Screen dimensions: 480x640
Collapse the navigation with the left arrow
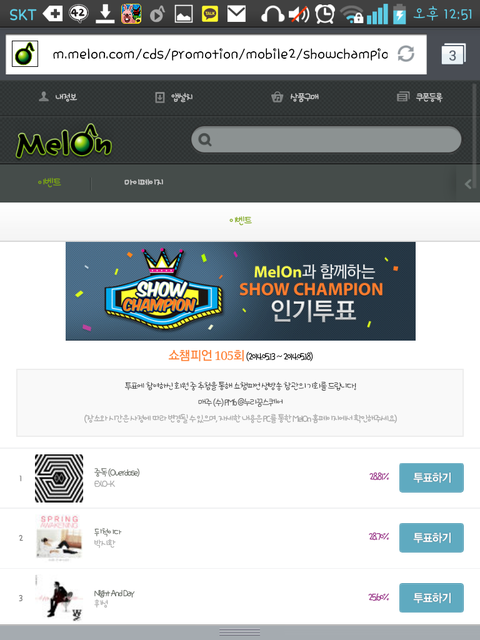[x=468, y=184]
